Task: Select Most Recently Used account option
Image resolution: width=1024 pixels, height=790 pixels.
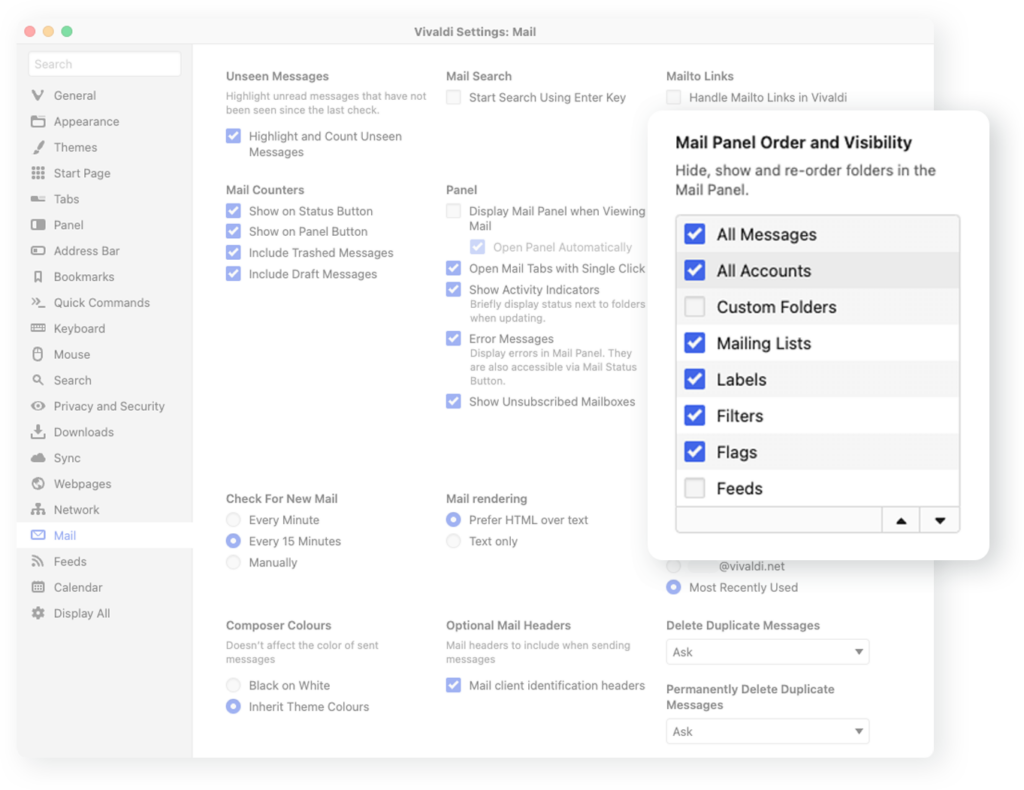Action: pyautogui.click(x=673, y=587)
